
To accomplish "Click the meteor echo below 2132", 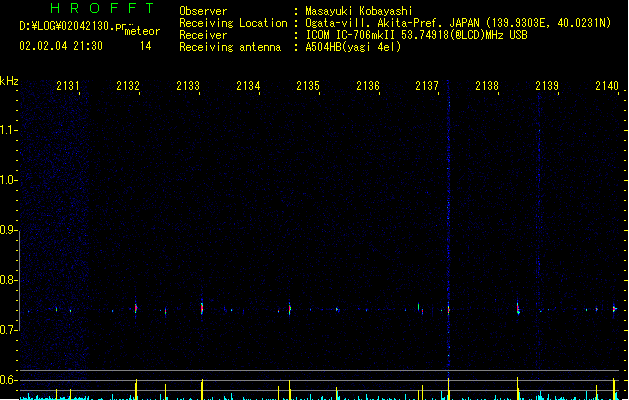I will click(136, 308).
